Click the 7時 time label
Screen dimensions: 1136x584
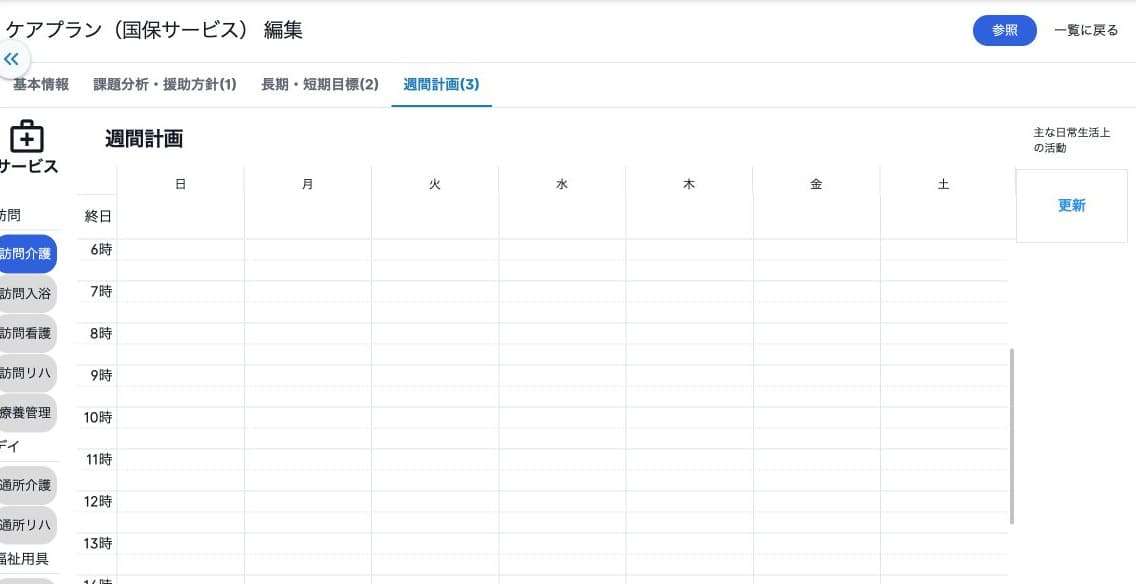101,292
